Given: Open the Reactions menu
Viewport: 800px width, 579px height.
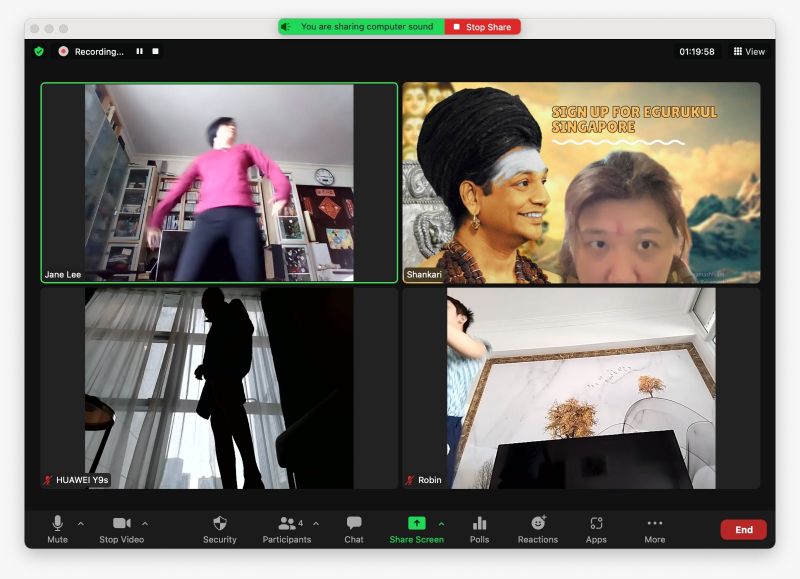Looking at the screenshot, I should pyautogui.click(x=538, y=528).
